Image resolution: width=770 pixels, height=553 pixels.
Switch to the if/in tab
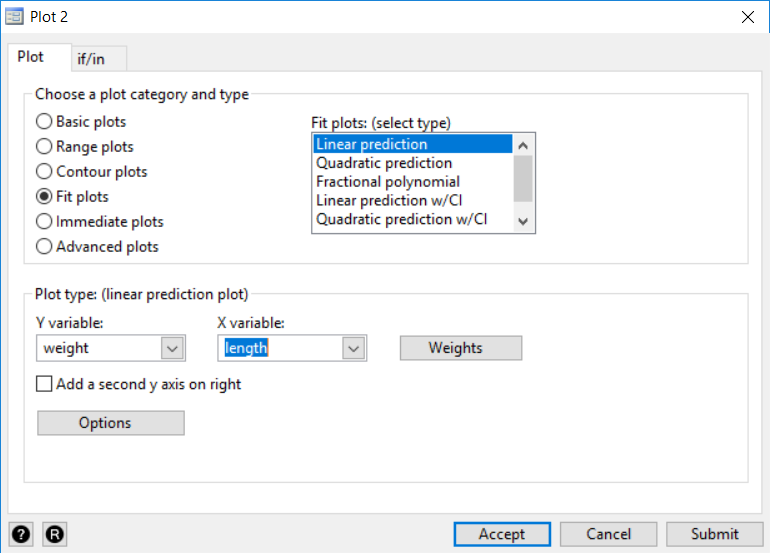pos(91,58)
